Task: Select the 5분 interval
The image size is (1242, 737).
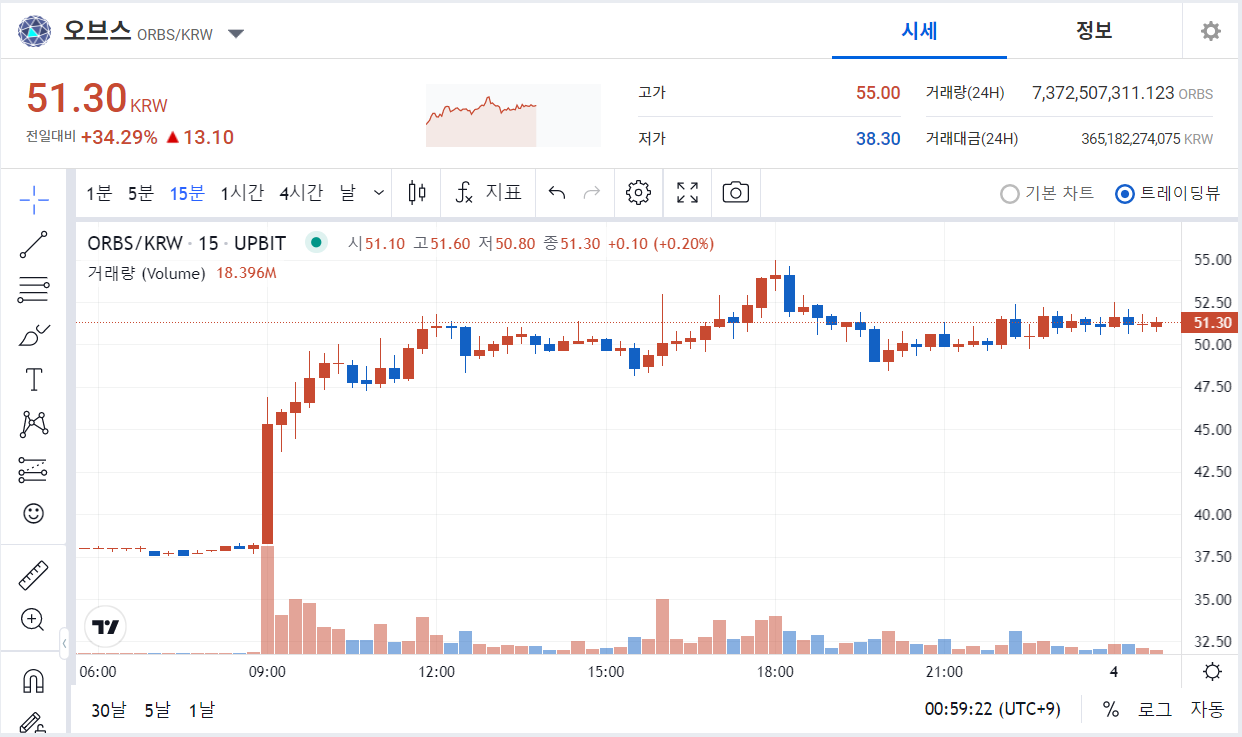Action: click(141, 193)
